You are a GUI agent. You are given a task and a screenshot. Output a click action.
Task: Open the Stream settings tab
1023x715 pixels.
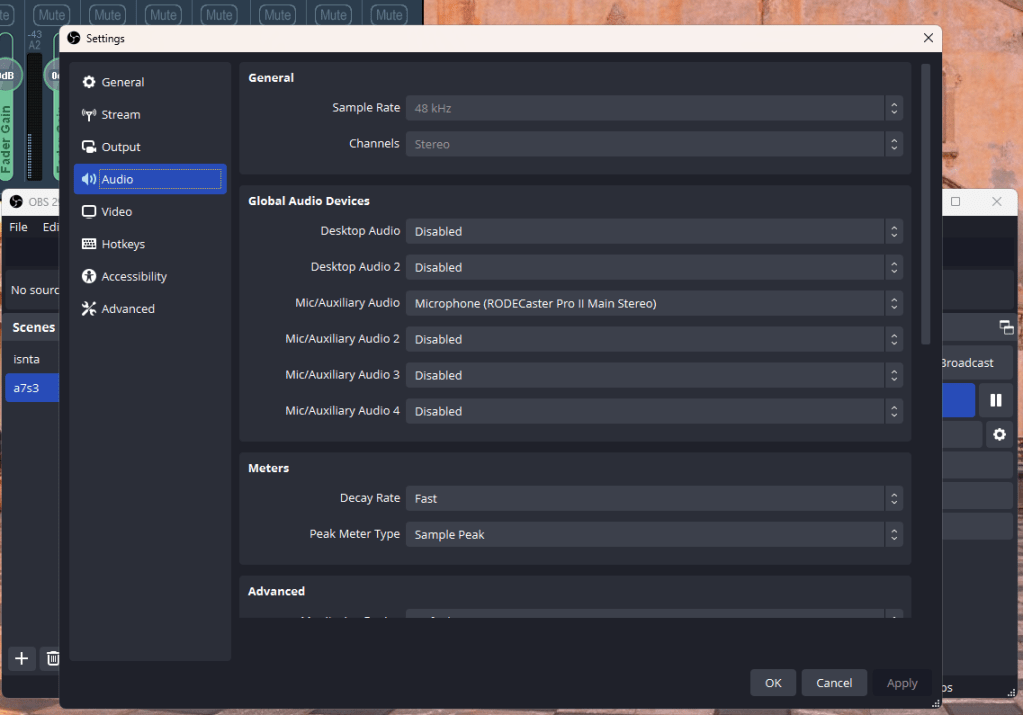pyautogui.click(x=150, y=115)
